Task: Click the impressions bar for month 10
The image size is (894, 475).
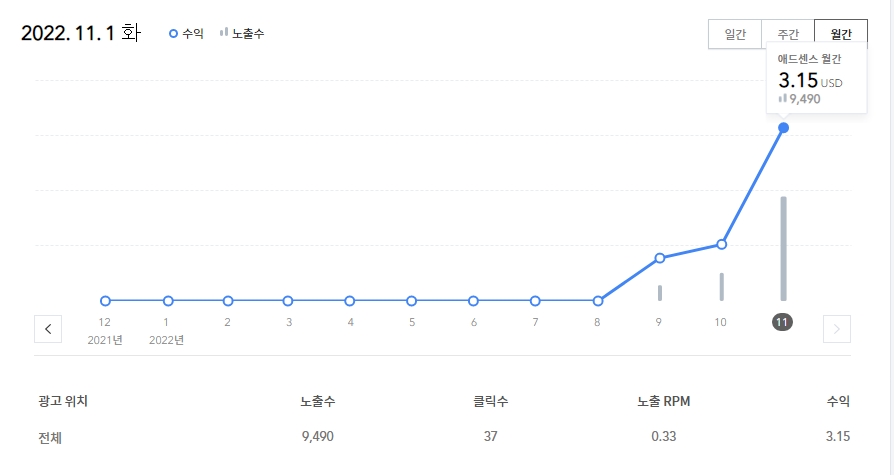Action: pyautogui.click(x=721, y=287)
